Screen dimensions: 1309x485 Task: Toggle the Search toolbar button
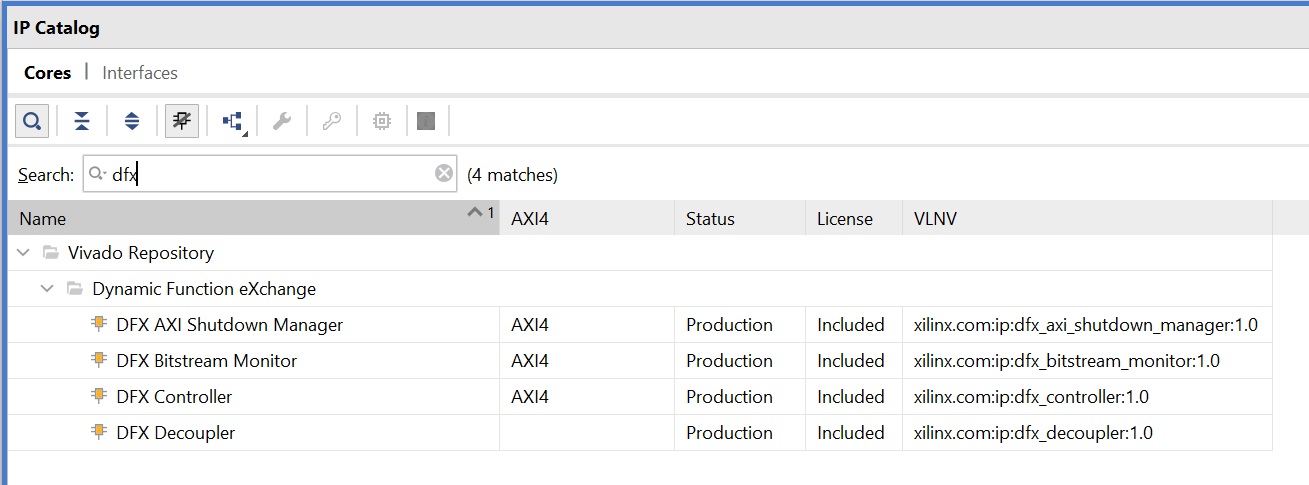point(32,121)
